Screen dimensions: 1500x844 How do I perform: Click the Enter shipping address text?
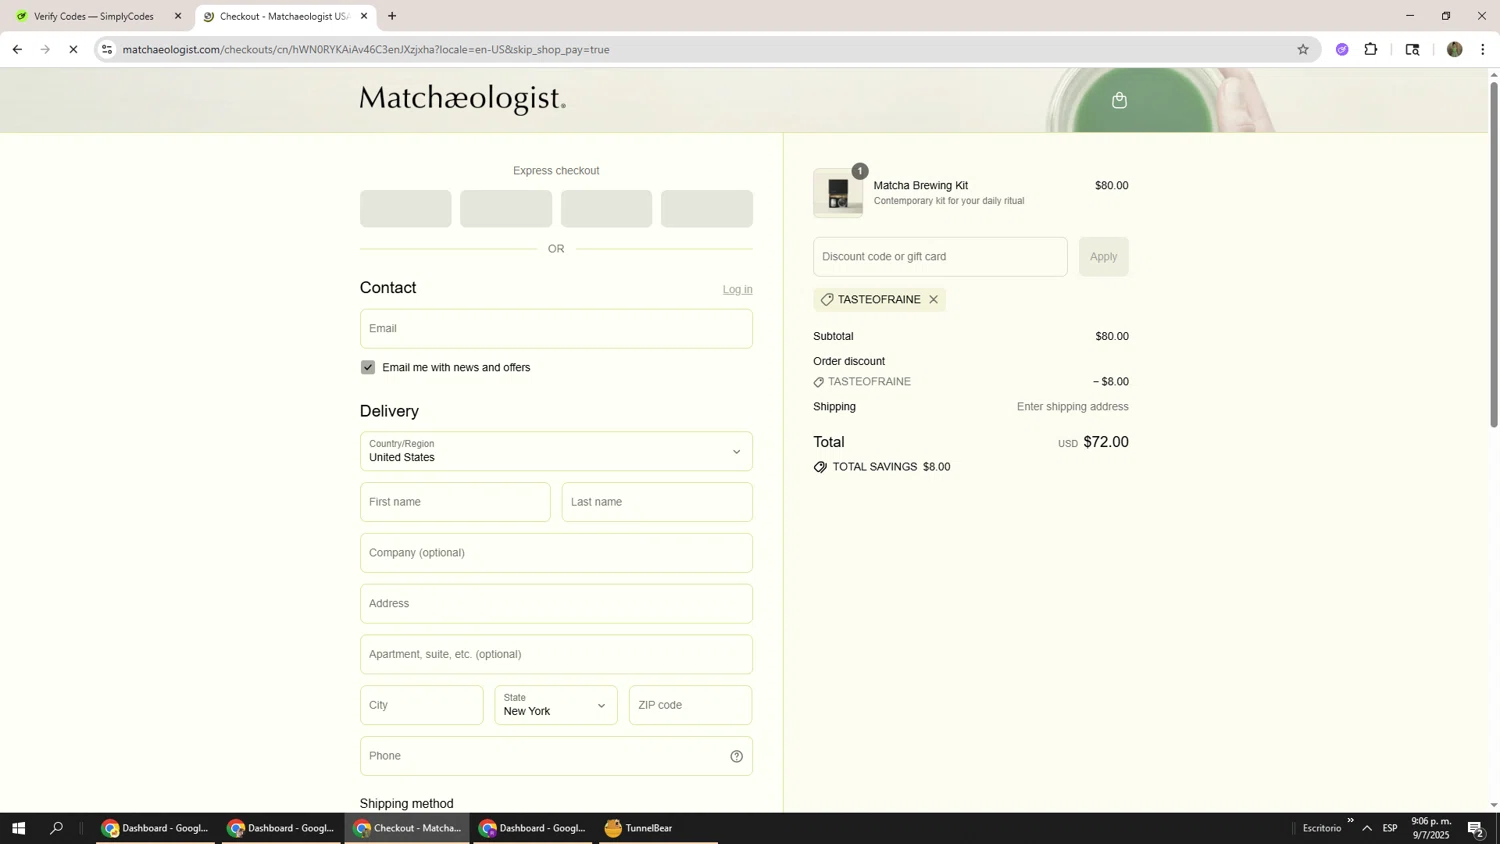(x=1073, y=407)
